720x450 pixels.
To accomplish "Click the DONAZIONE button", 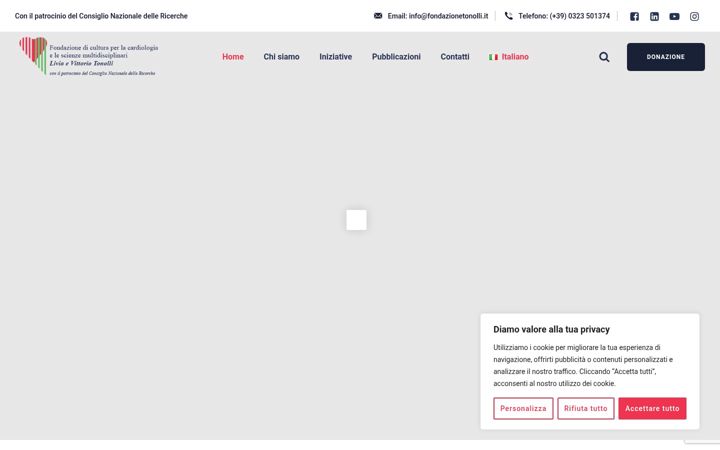I will tap(666, 57).
